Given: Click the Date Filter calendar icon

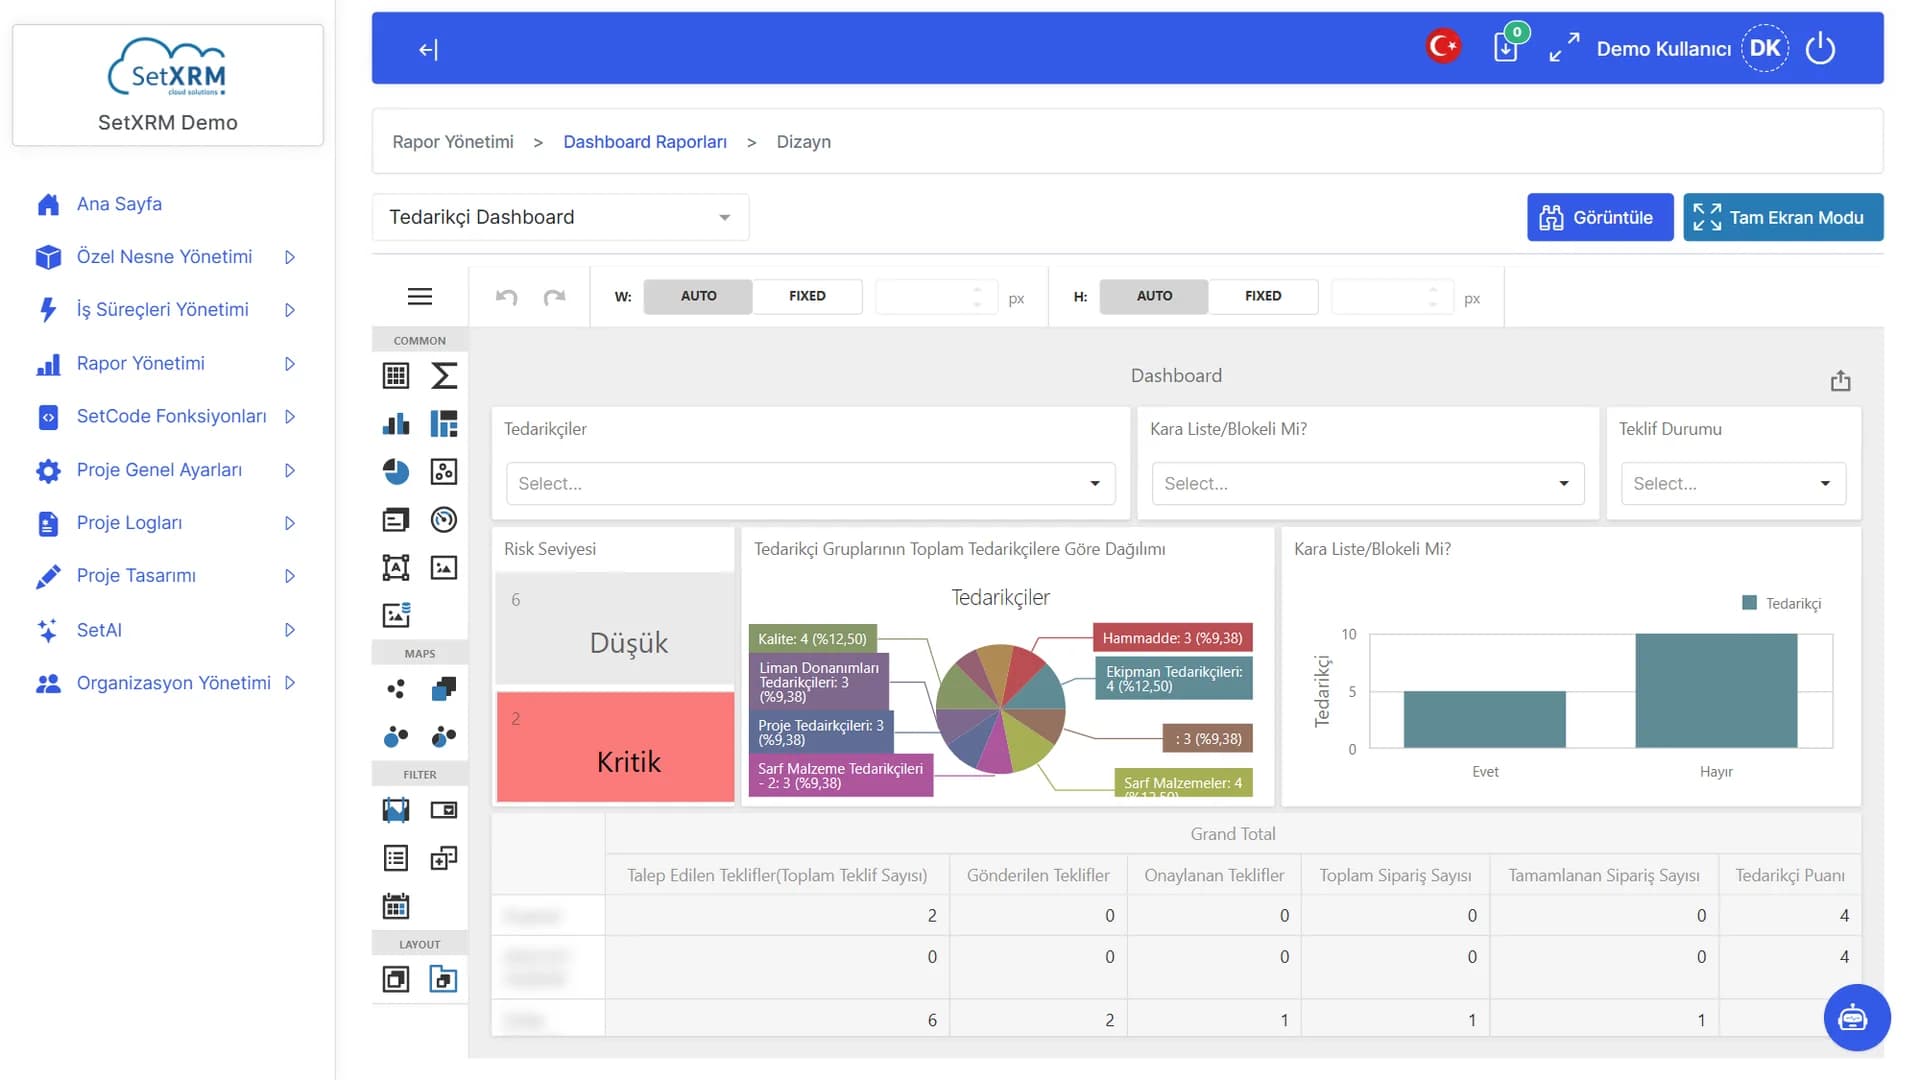Looking at the screenshot, I should click(396, 906).
